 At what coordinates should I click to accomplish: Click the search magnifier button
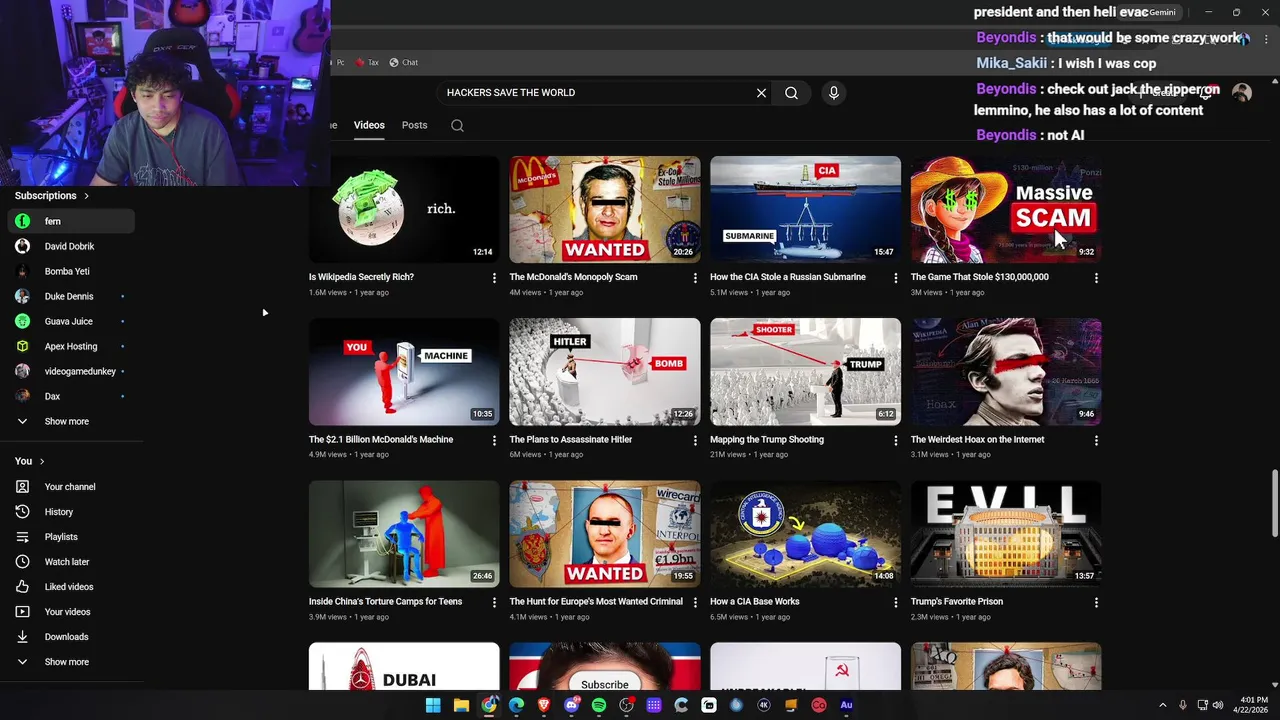click(791, 93)
